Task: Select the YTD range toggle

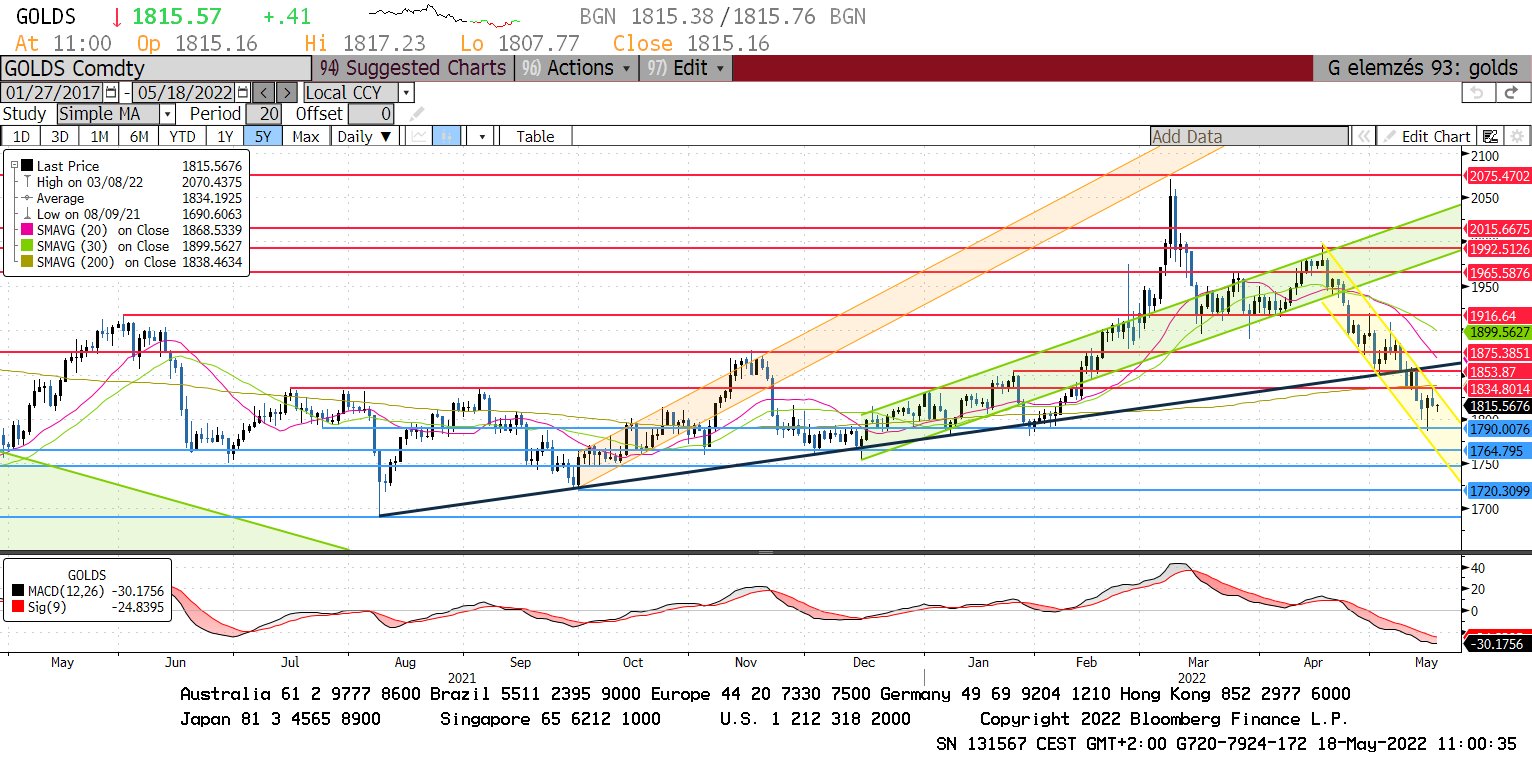Action: (182, 136)
